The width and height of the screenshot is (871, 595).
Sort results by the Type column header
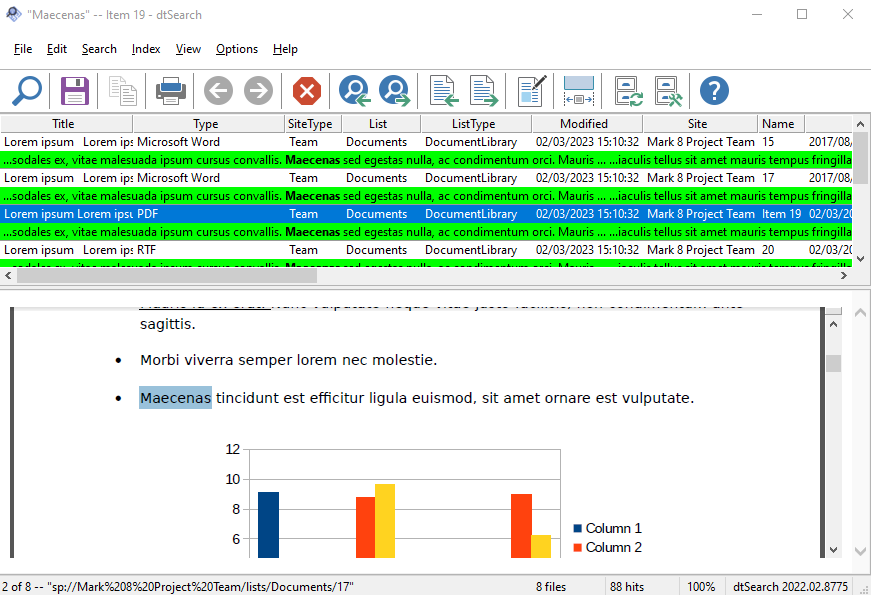pos(208,124)
